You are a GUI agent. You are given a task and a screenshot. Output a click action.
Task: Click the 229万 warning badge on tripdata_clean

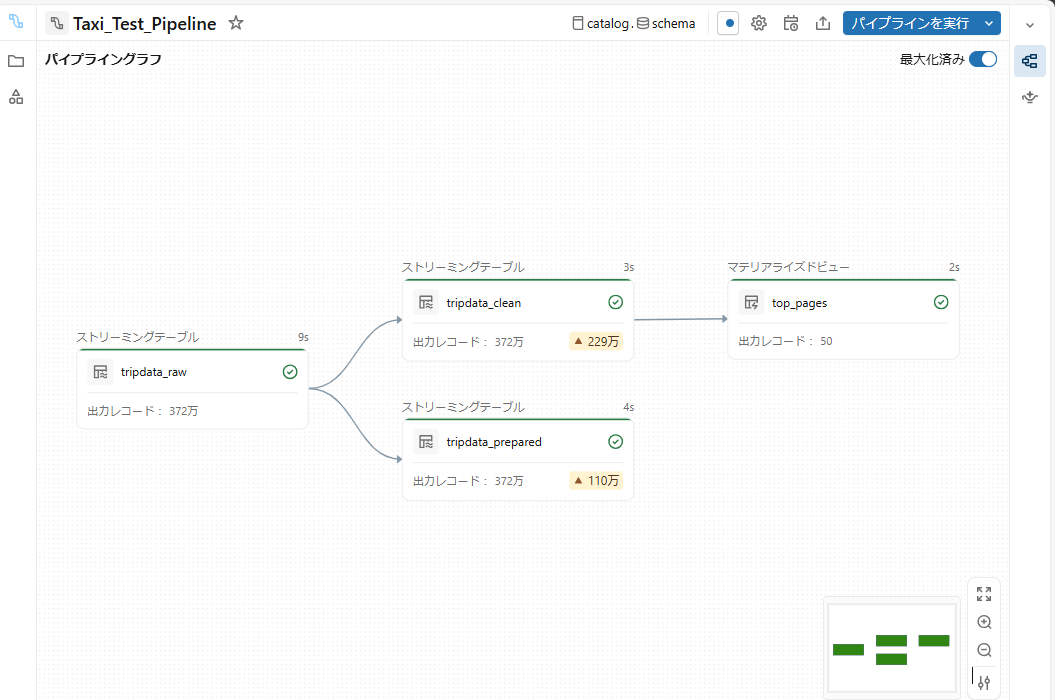[x=596, y=341]
